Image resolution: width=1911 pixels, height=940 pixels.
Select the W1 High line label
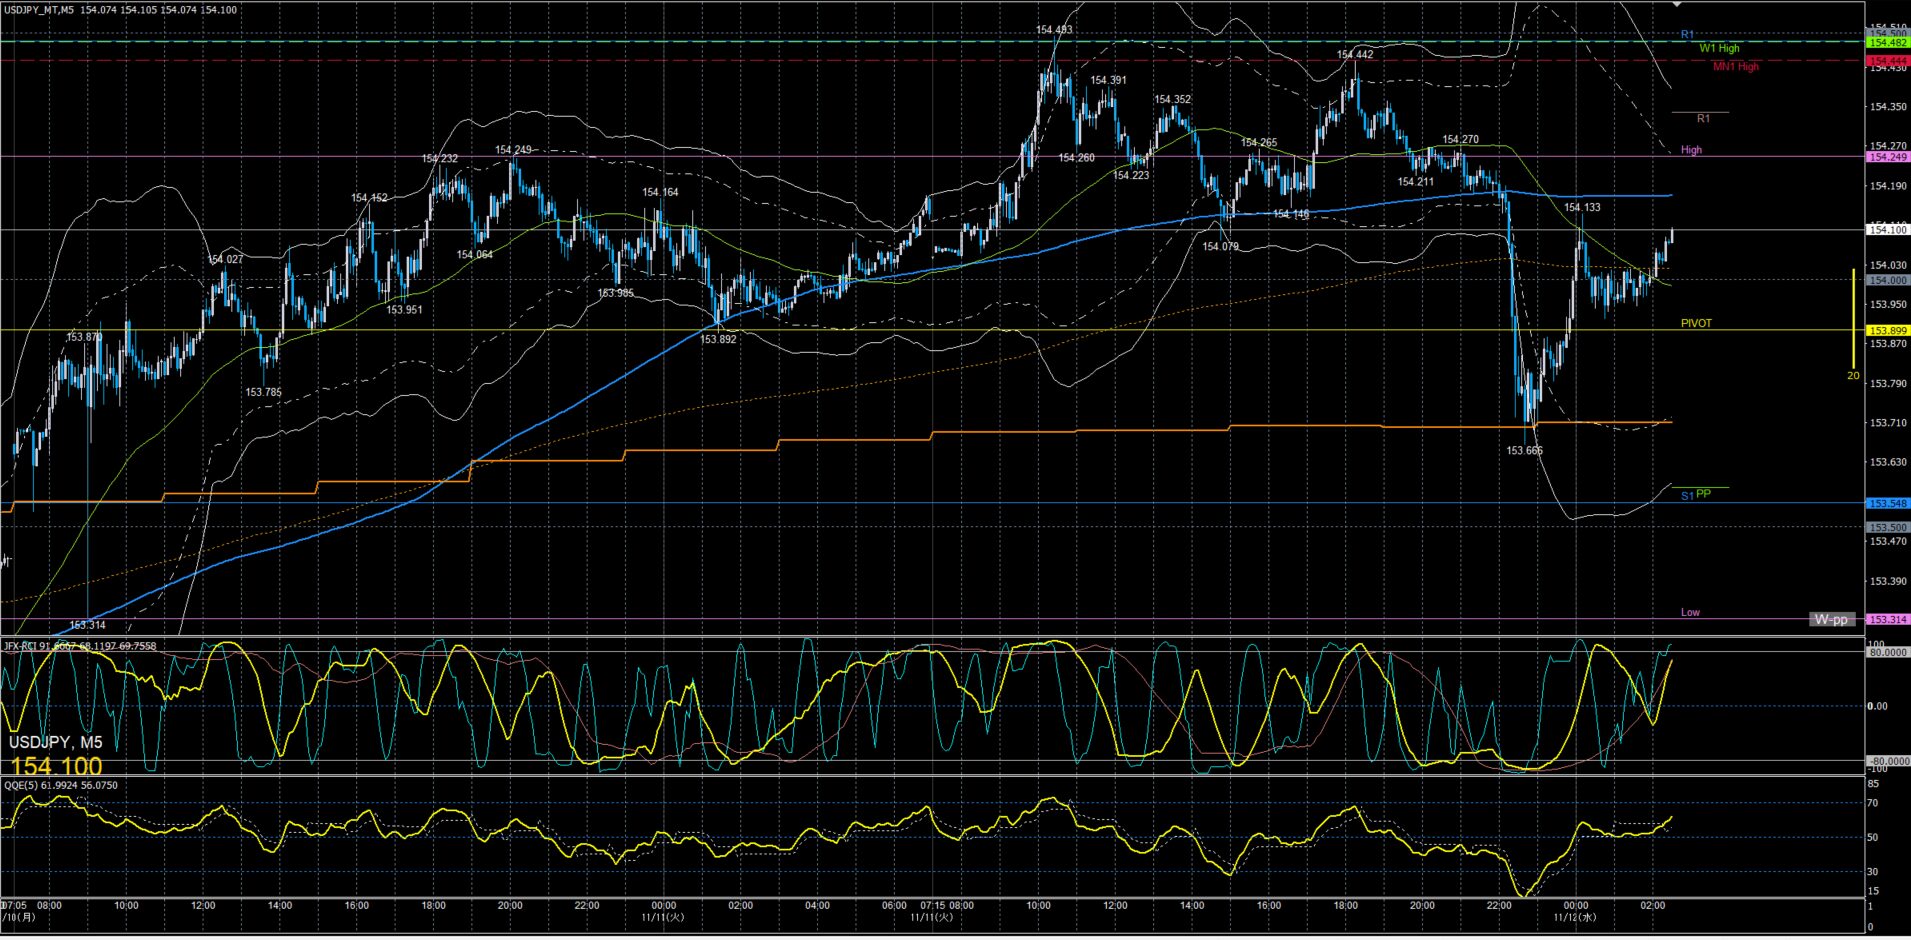pyautogui.click(x=1719, y=48)
